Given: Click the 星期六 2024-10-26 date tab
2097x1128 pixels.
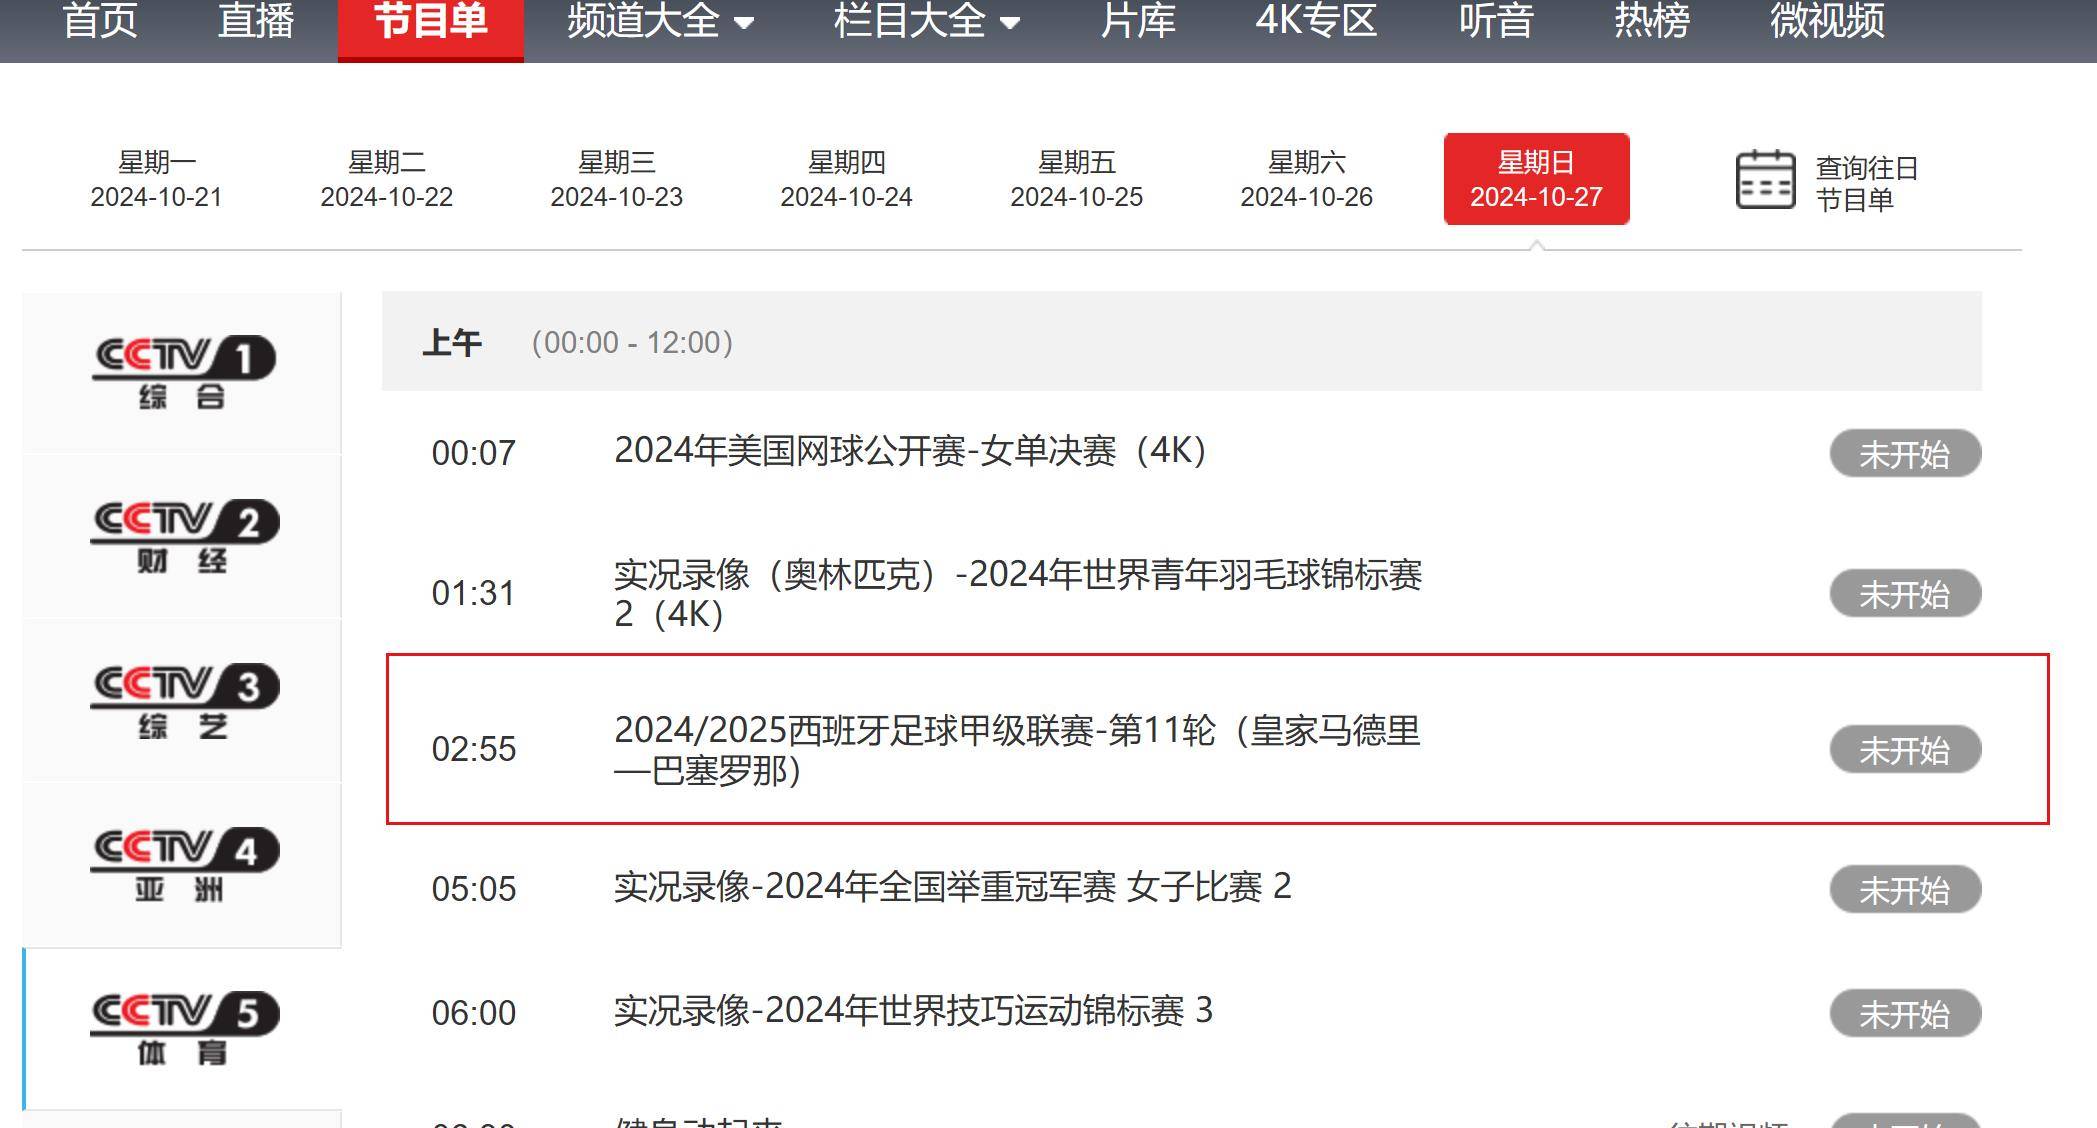Looking at the screenshot, I should (x=1307, y=178).
